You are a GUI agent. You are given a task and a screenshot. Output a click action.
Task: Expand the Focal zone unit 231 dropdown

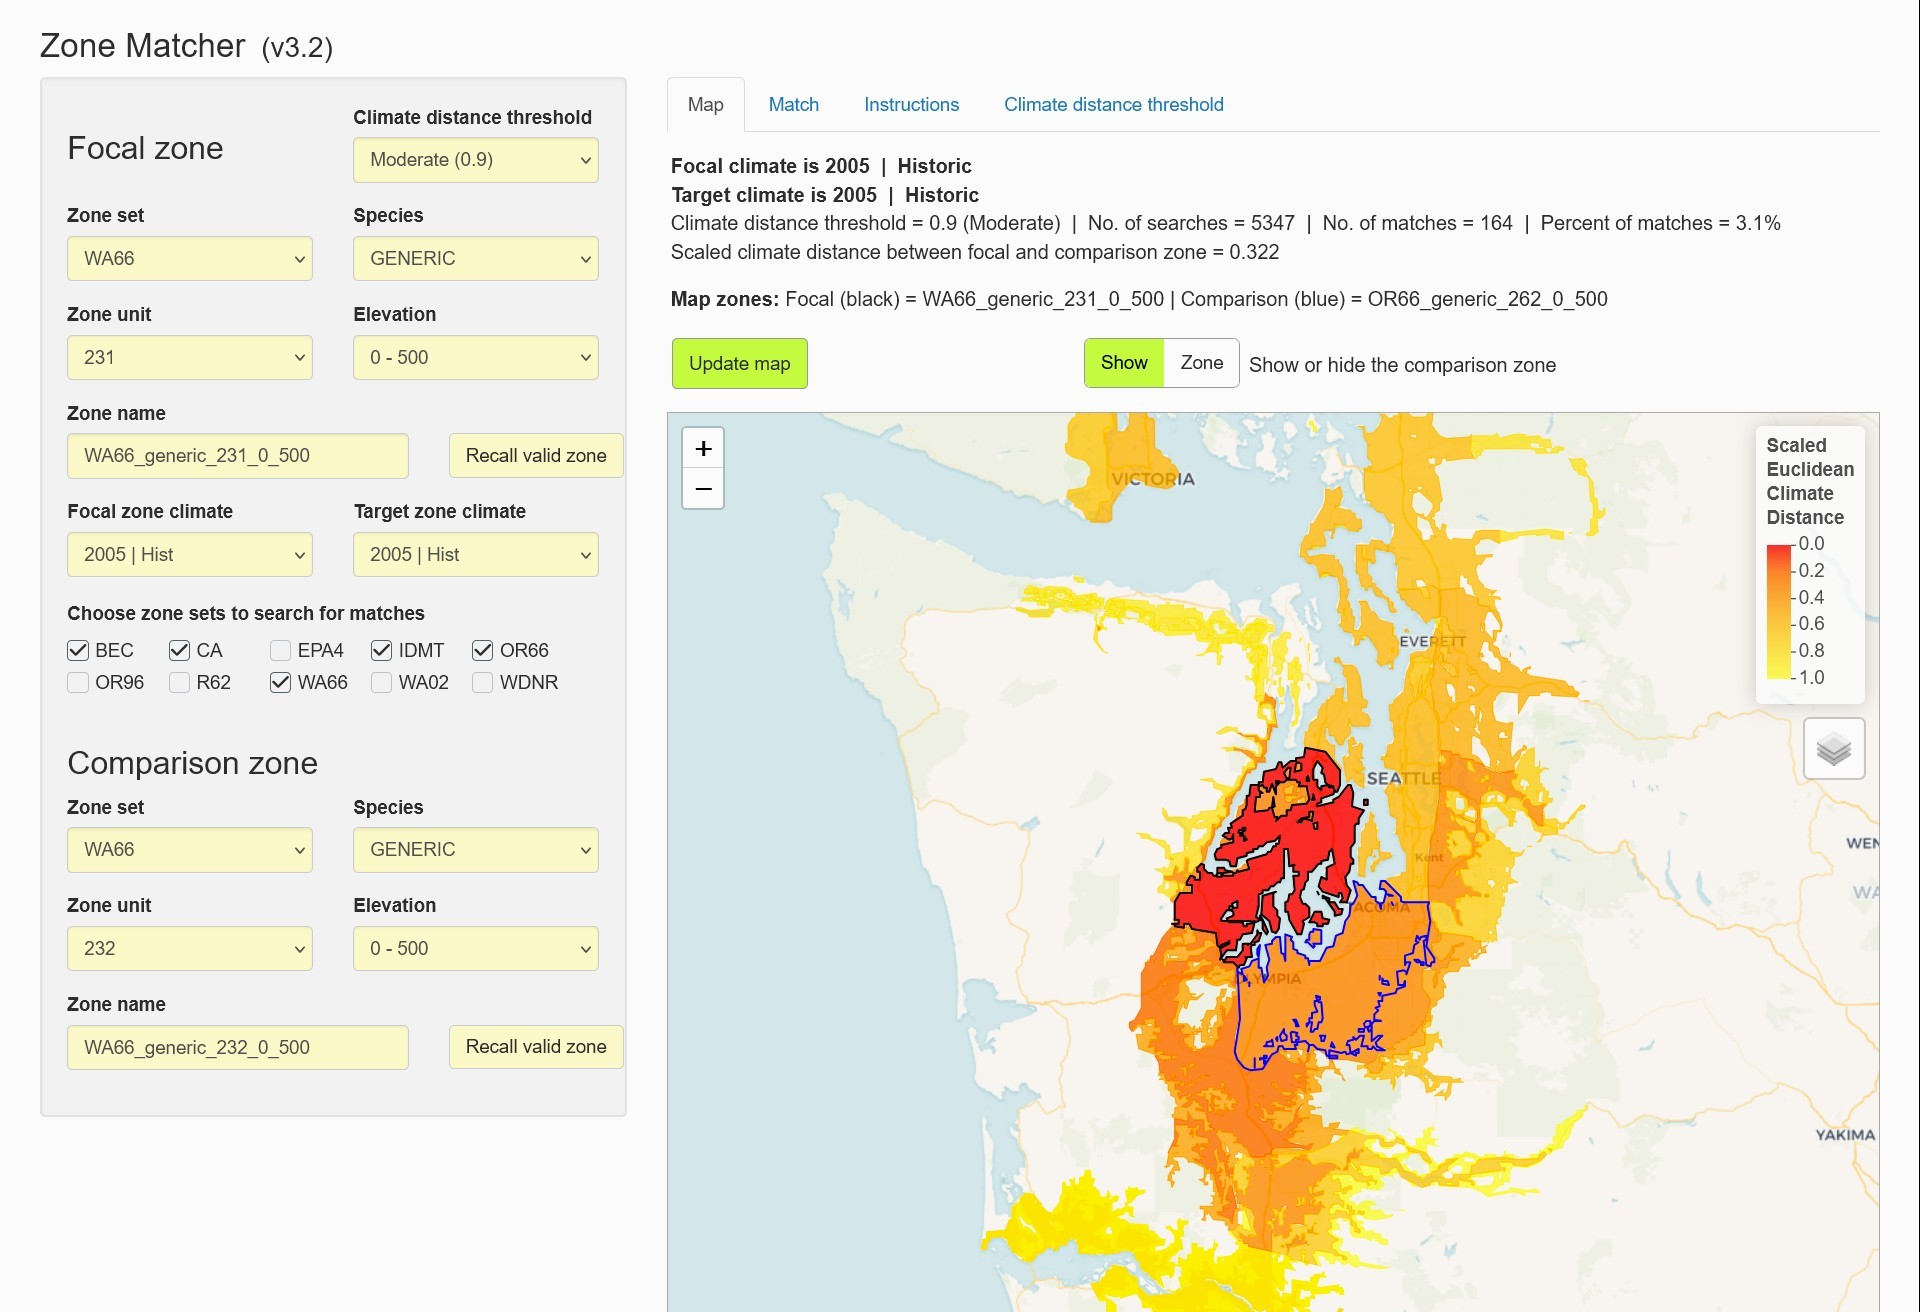pyautogui.click(x=190, y=357)
